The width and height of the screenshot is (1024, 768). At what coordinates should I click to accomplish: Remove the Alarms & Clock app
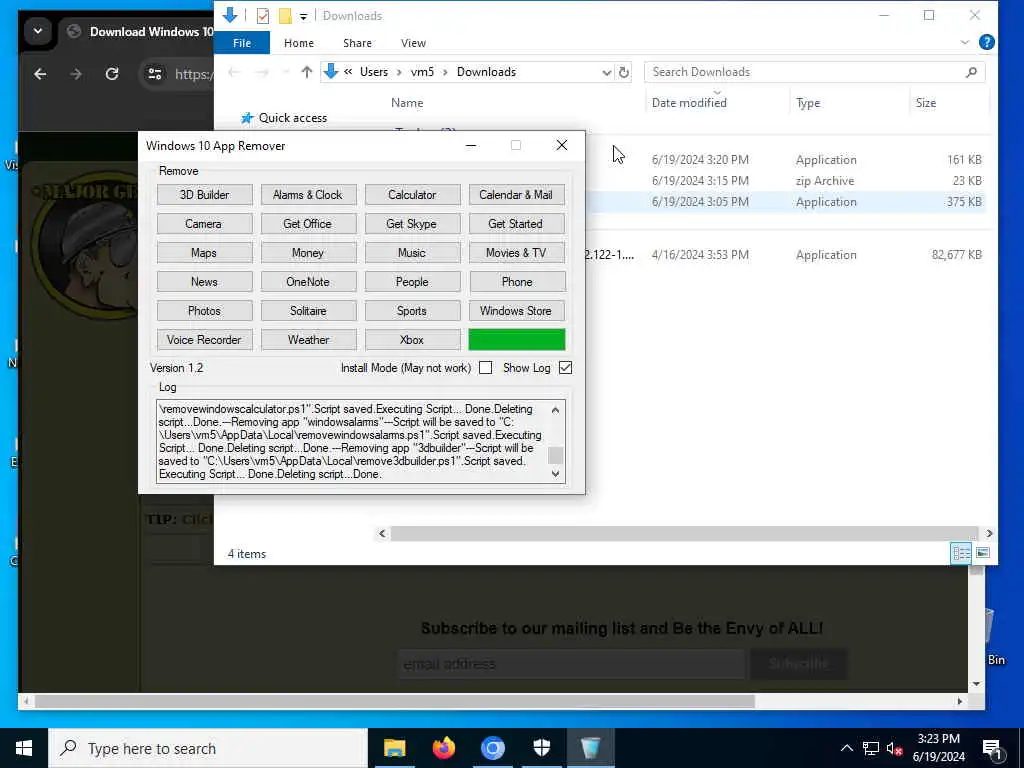pos(308,195)
